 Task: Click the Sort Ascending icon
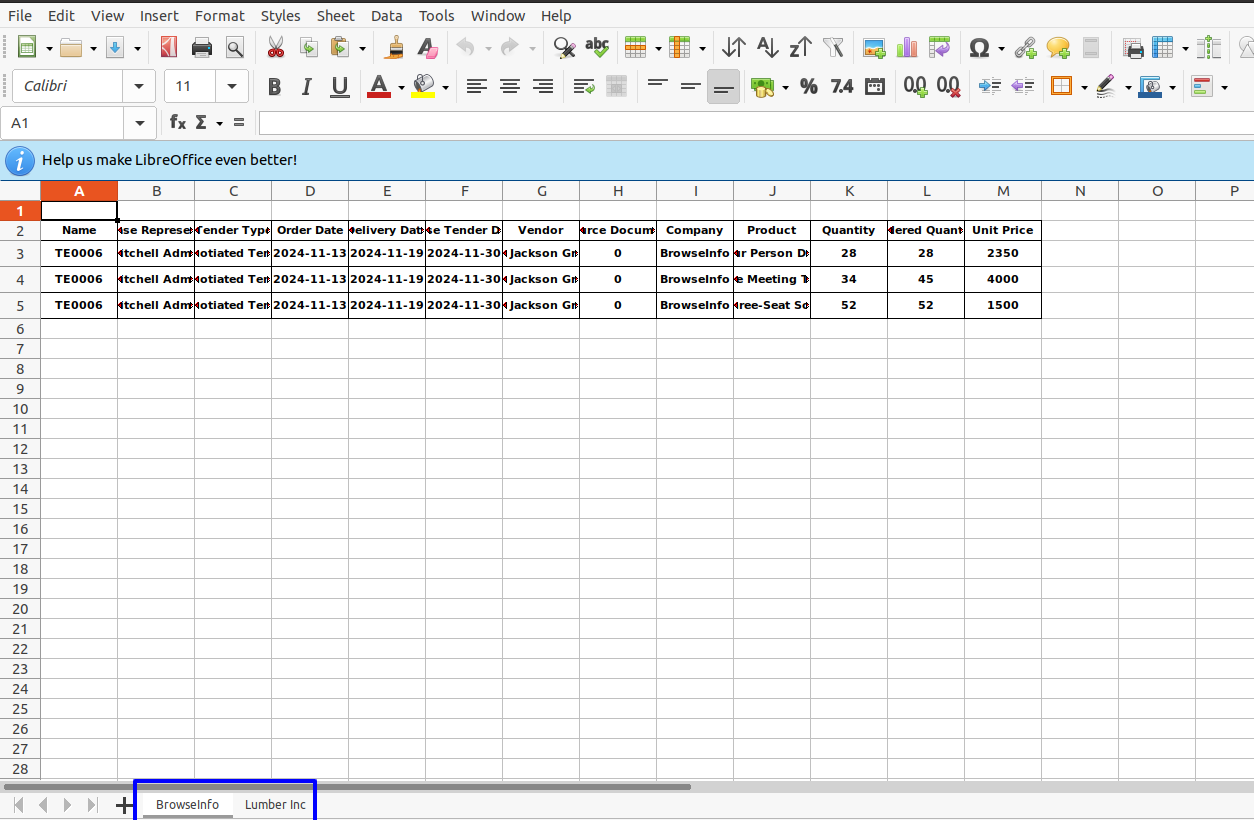767,47
